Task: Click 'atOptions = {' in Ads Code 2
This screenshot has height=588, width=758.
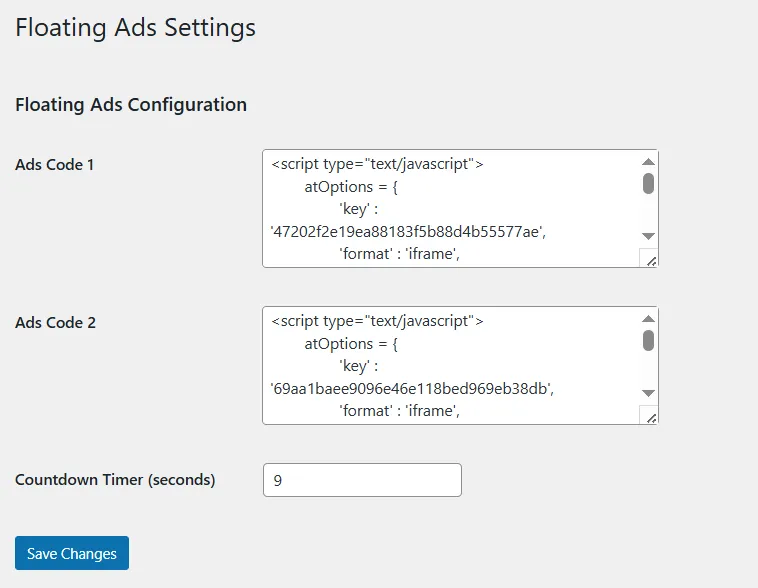Action: 351,344
